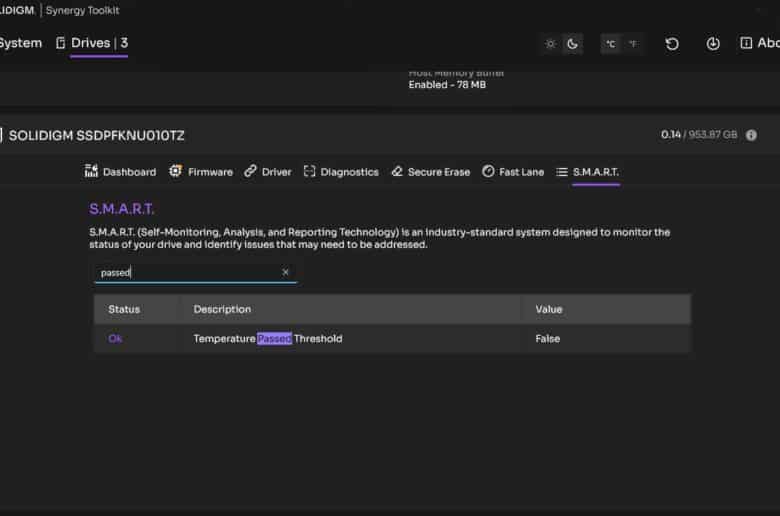
Task: Click the refresh arrow icon
Action: pos(672,44)
